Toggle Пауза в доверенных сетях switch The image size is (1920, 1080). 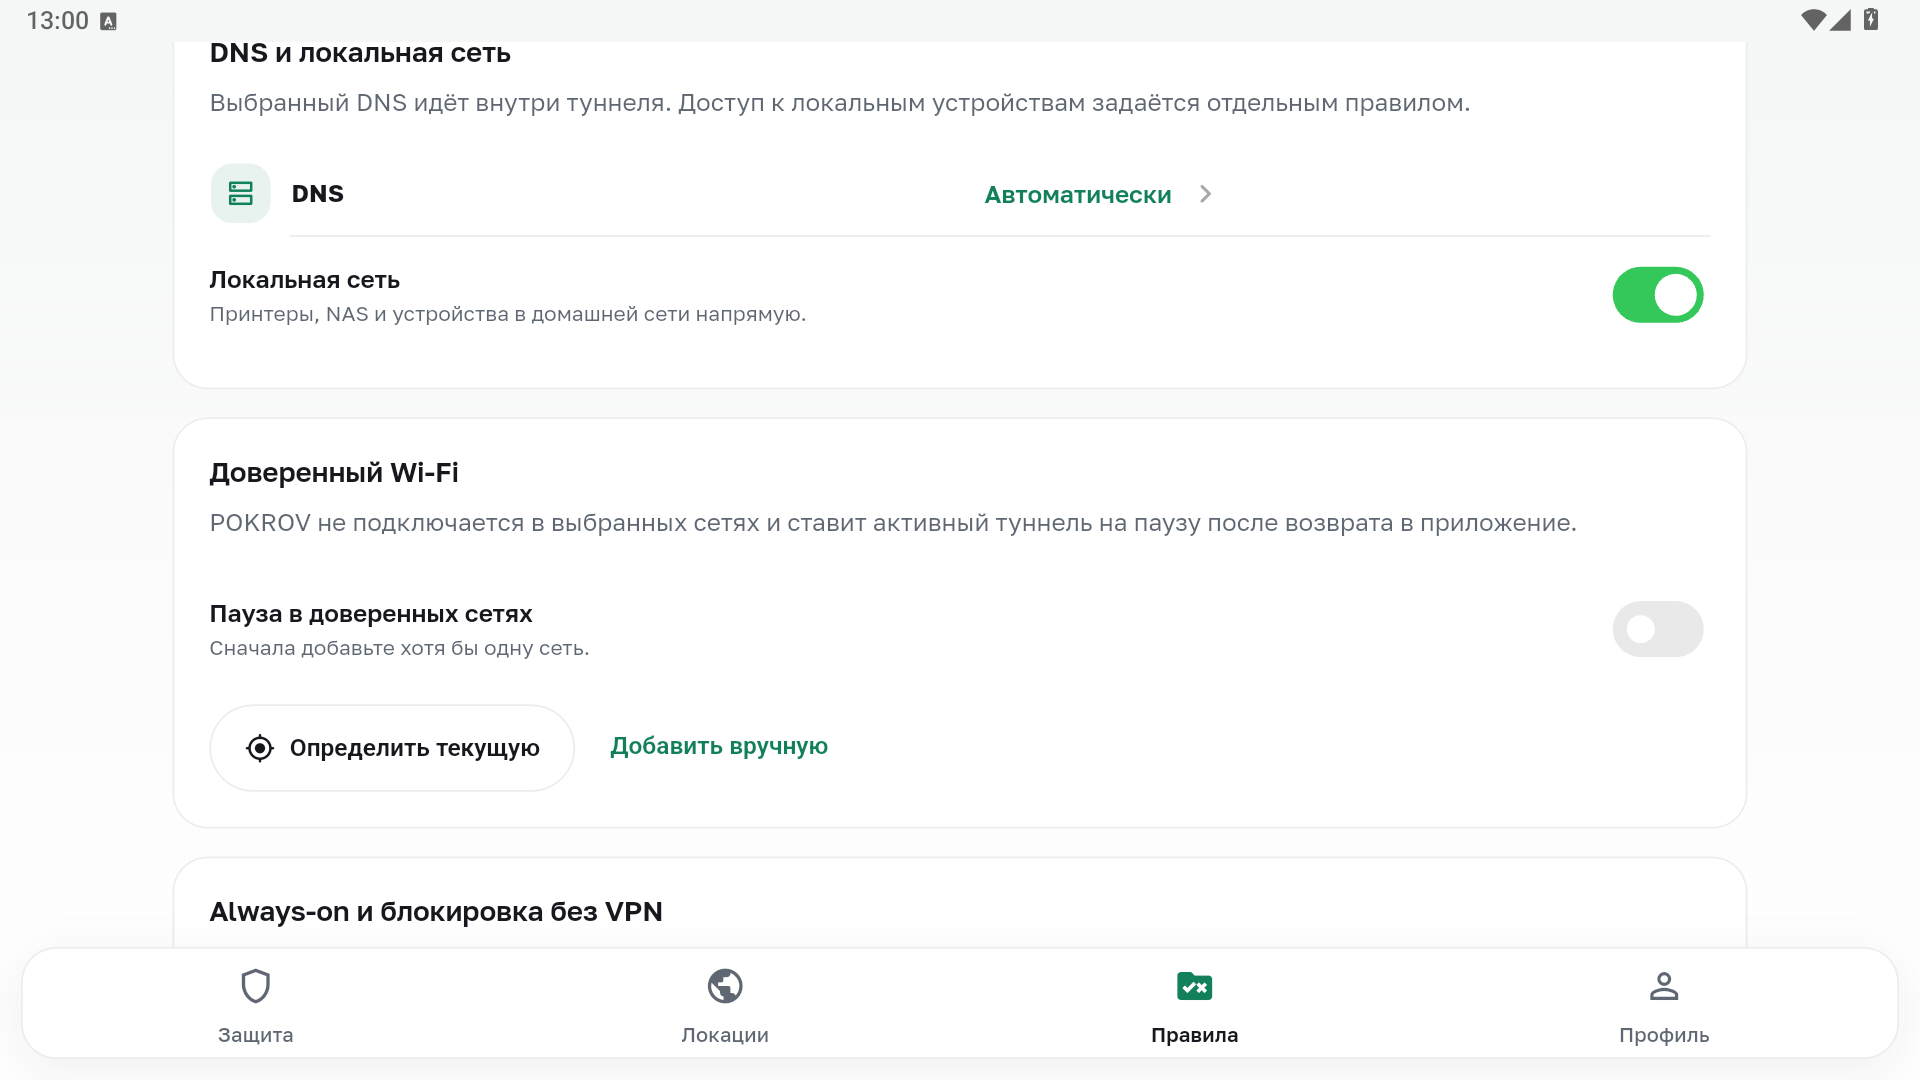point(1657,629)
